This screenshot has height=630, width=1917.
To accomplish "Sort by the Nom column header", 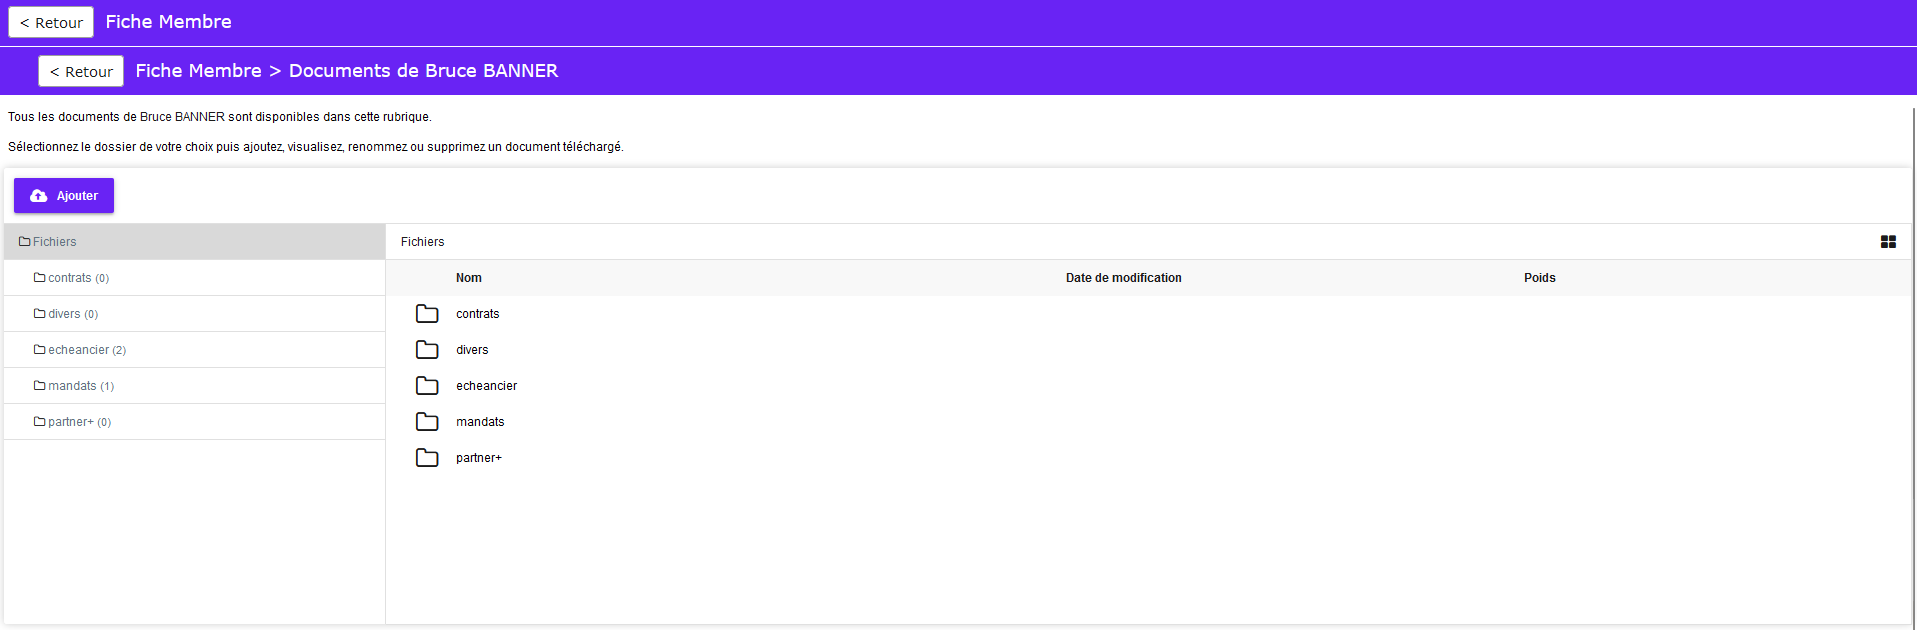I will click(x=469, y=278).
